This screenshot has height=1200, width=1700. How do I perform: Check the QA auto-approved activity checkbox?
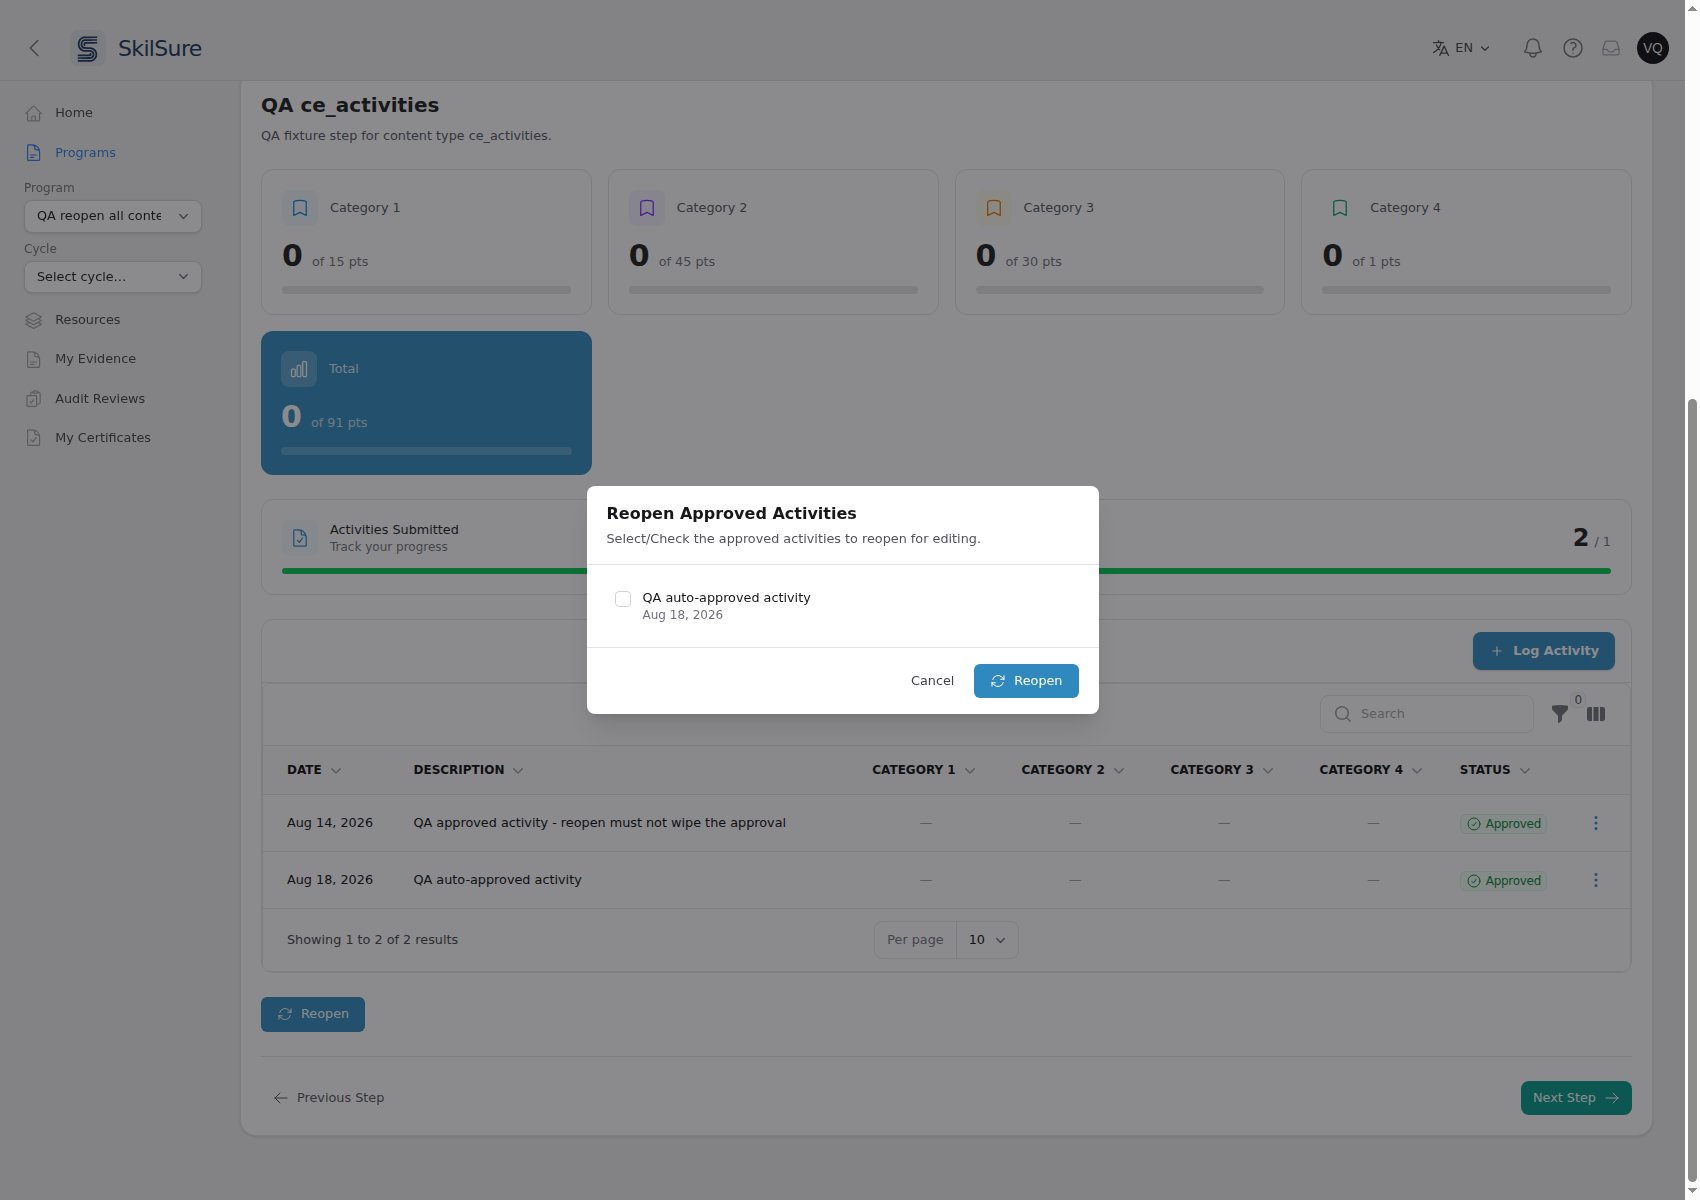(623, 599)
